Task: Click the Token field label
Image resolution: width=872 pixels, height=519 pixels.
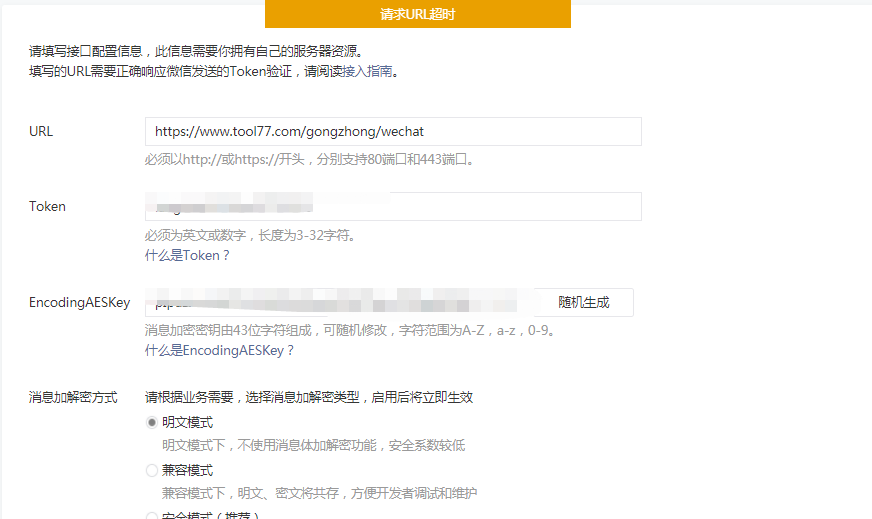Action: click(47, 206)
